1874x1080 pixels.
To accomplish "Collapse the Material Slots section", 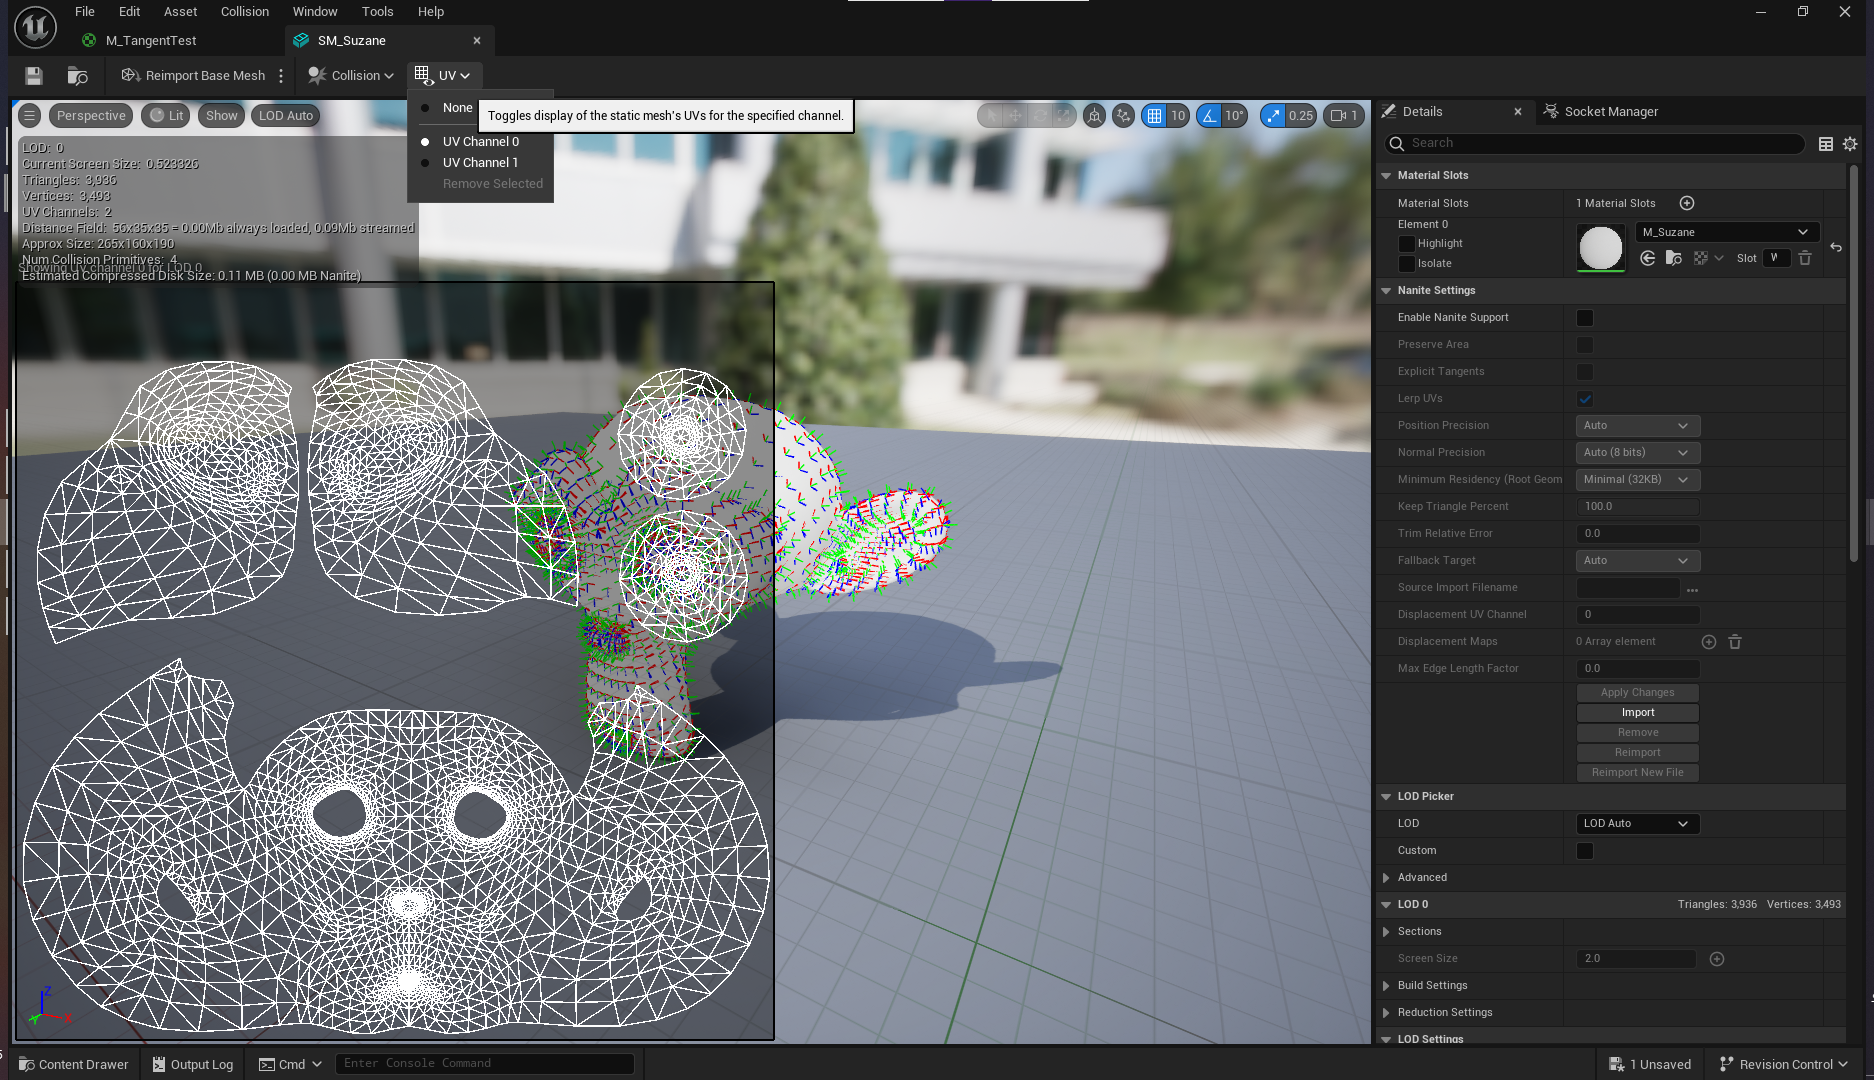I will click(1386, 176).
